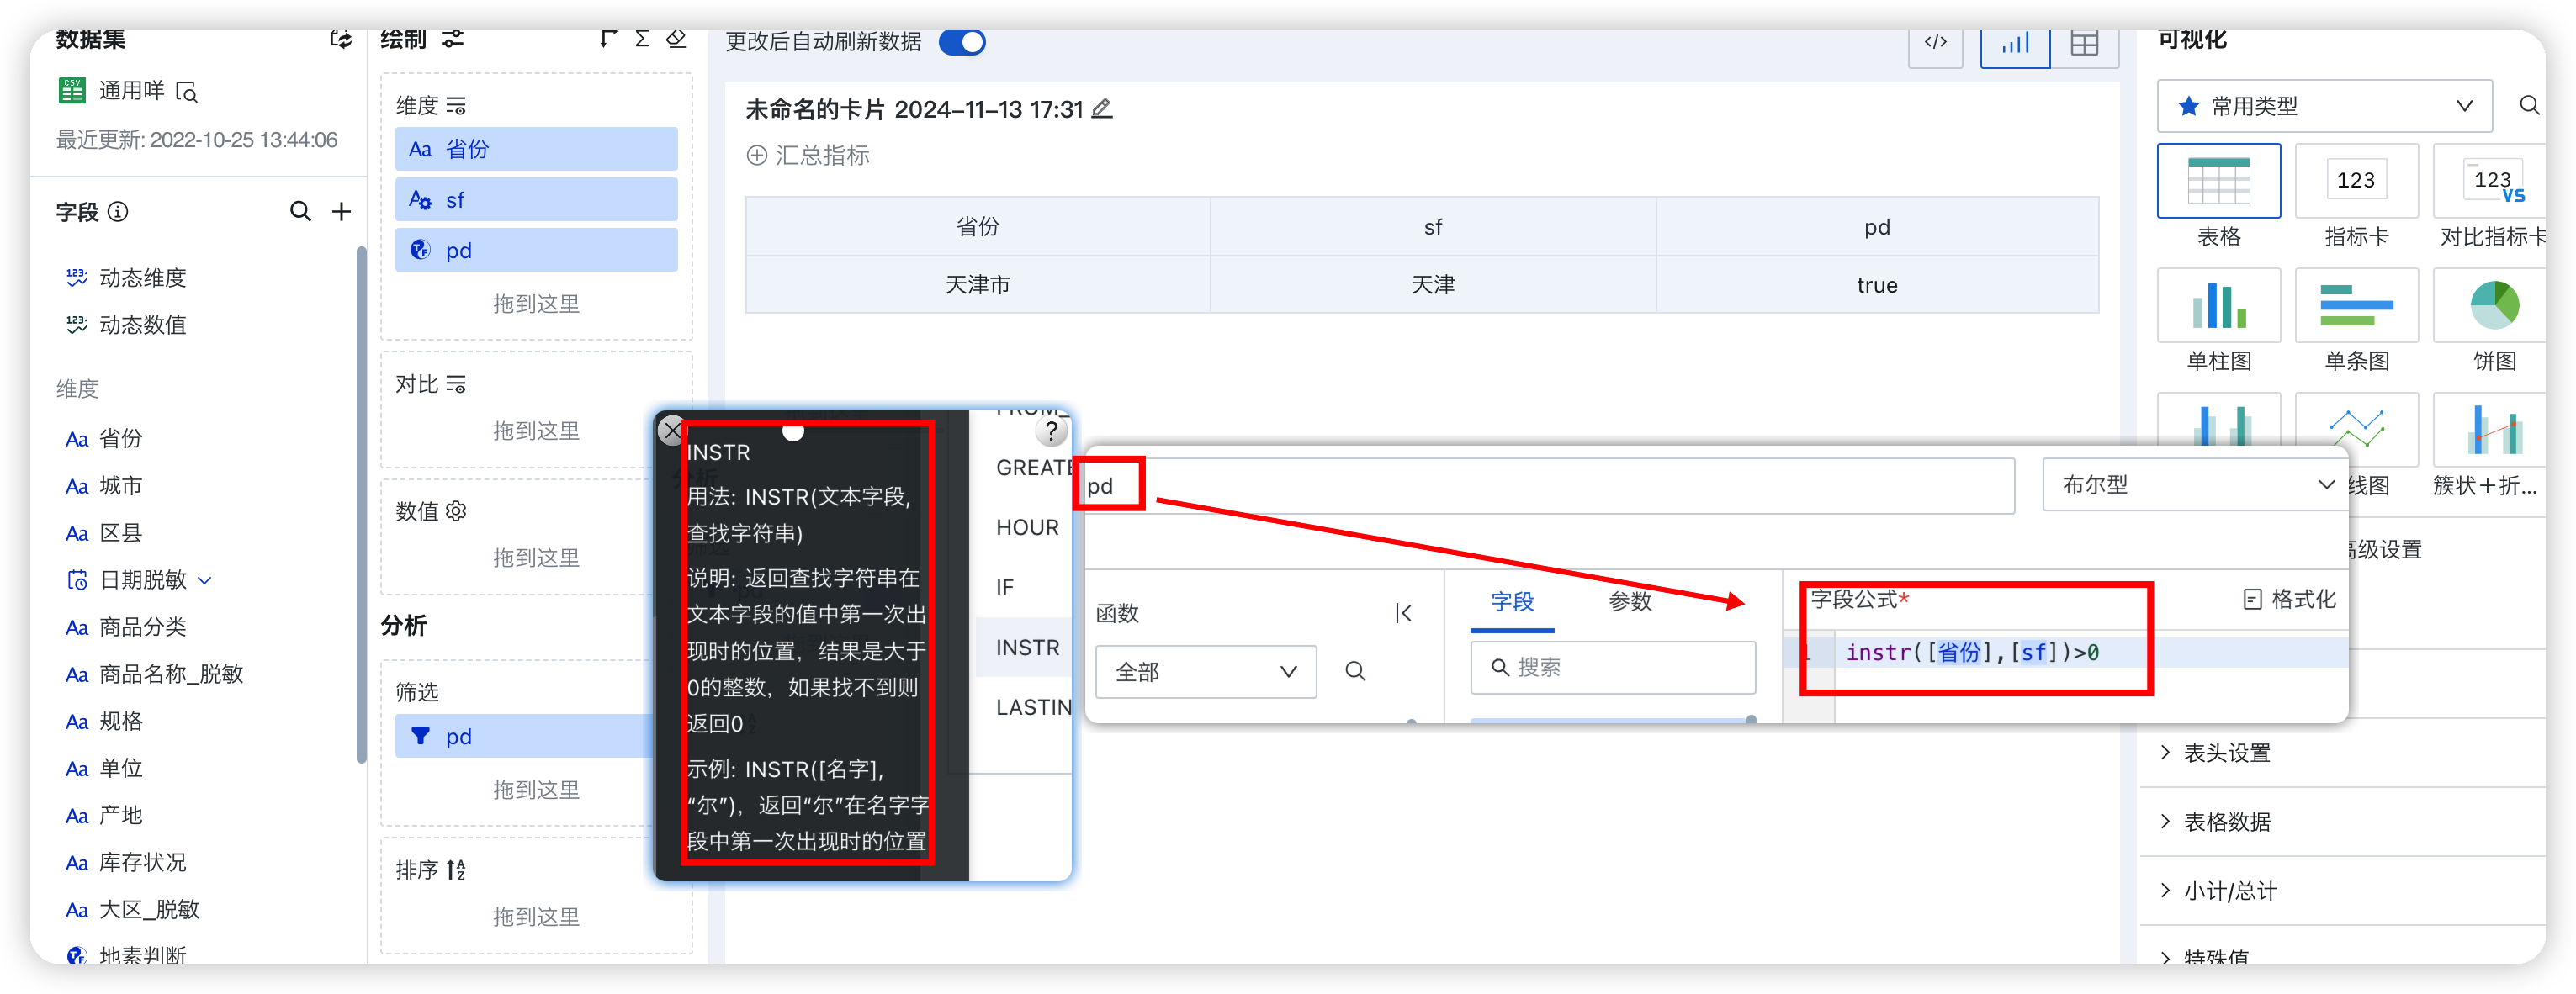Click 格式化 format button
The height and width of the screenshot is (994, 2576).
point(2289,599)
